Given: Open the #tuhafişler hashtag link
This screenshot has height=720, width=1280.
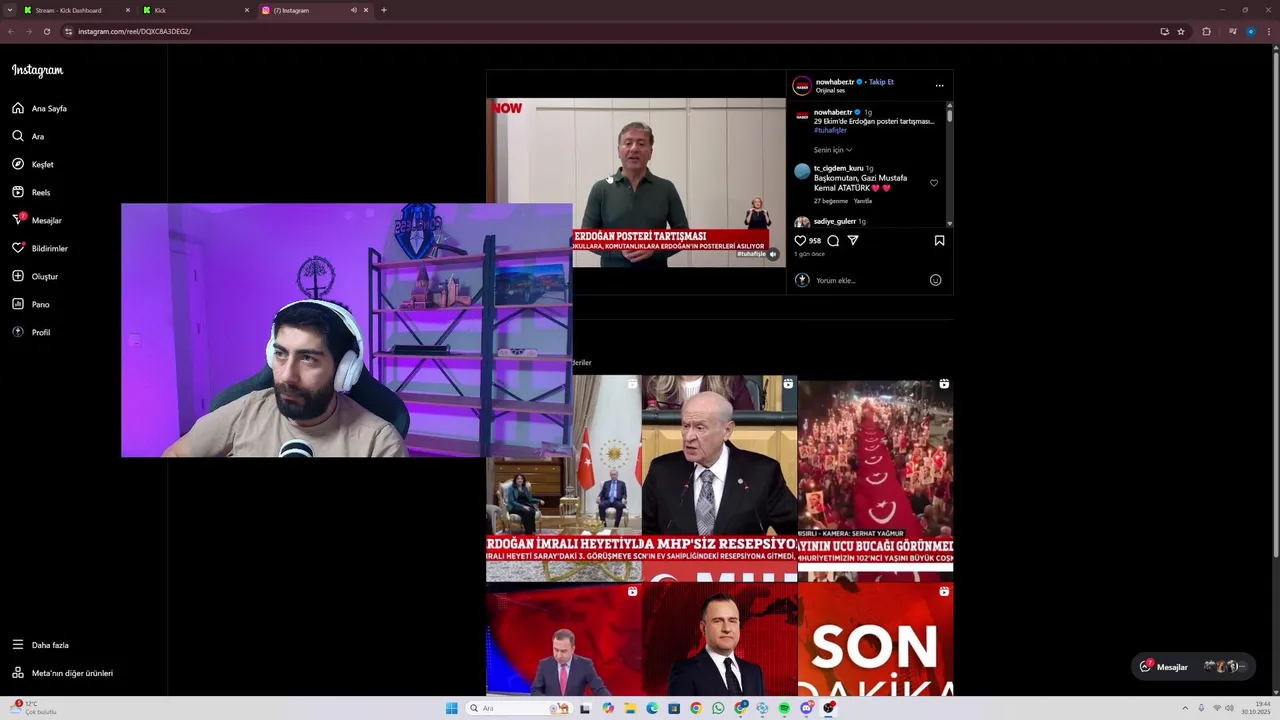Looking at the screenshot, I should [x=830, y=130].
